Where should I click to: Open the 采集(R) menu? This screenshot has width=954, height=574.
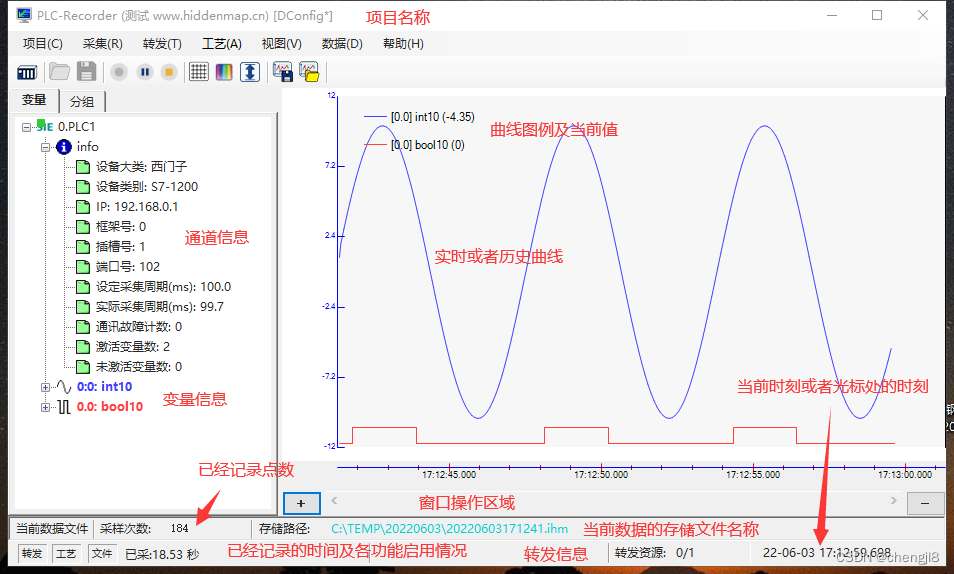click(x=102, y=44)
